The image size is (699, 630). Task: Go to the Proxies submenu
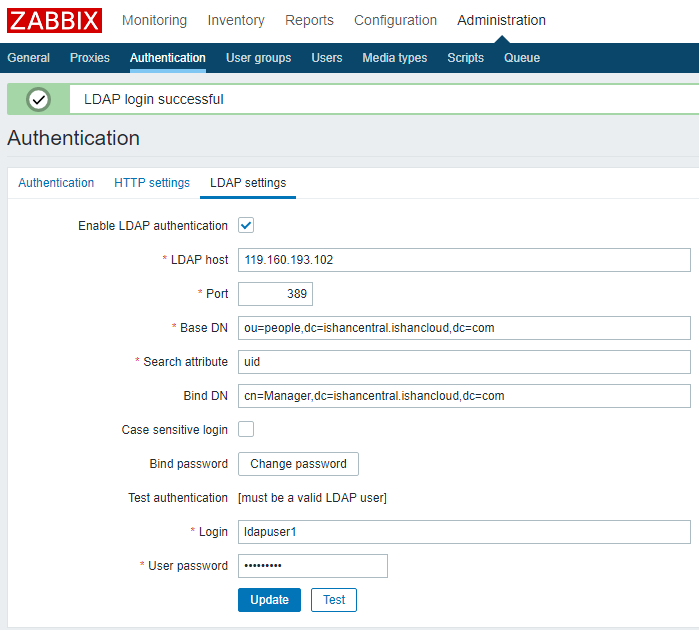tap(90, 58)
